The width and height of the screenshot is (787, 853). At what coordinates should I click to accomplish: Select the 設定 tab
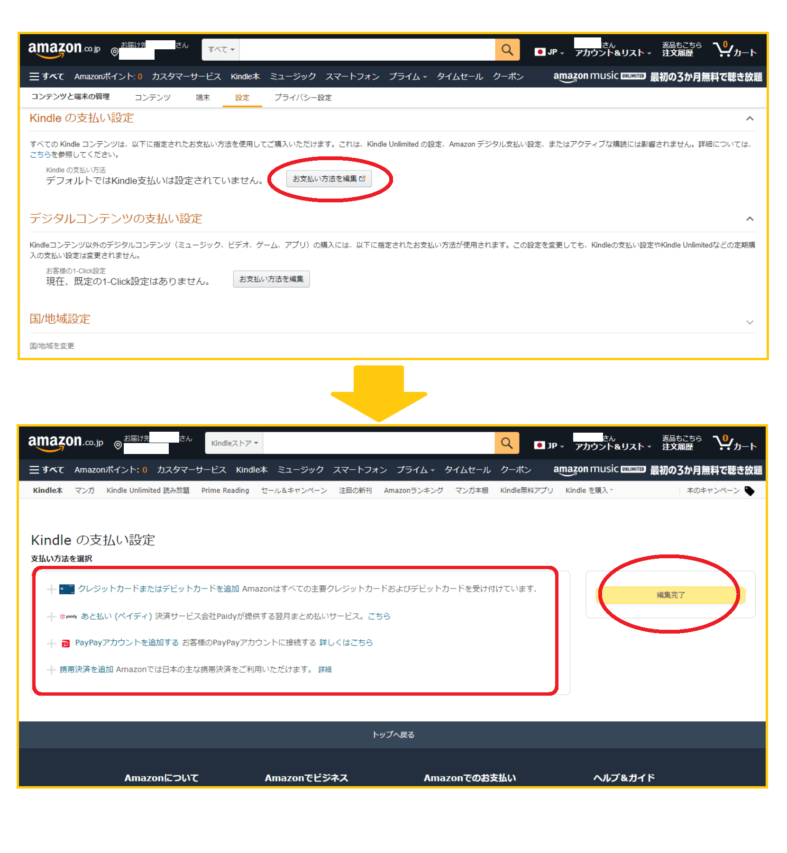click(242, 98)
